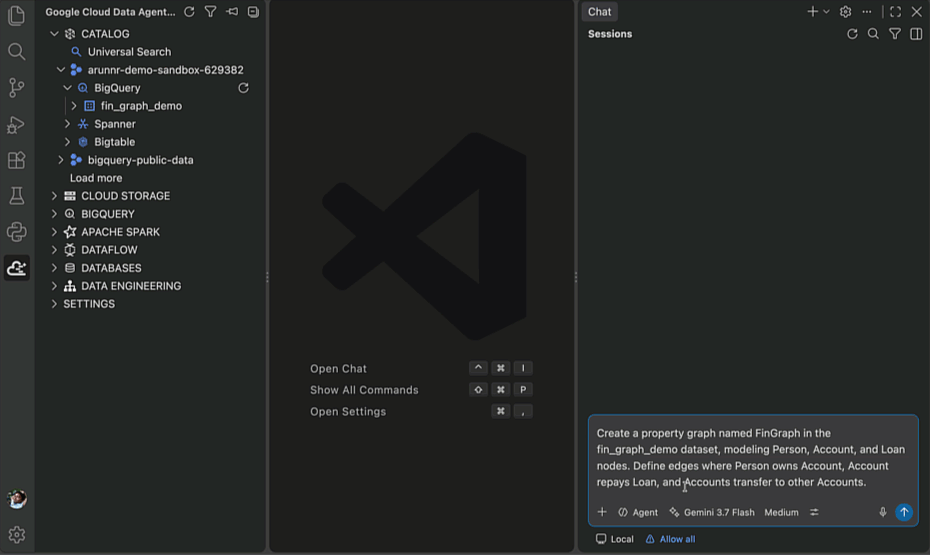Click inside the chat prompt text area
The image size is (930, 555).
click(752, 457)
